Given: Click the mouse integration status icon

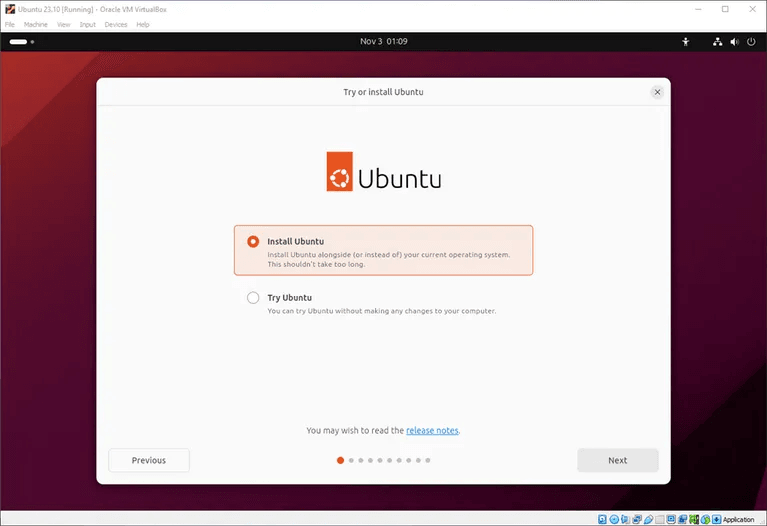Looking at the screenshot, I should (x=705, y=519).
